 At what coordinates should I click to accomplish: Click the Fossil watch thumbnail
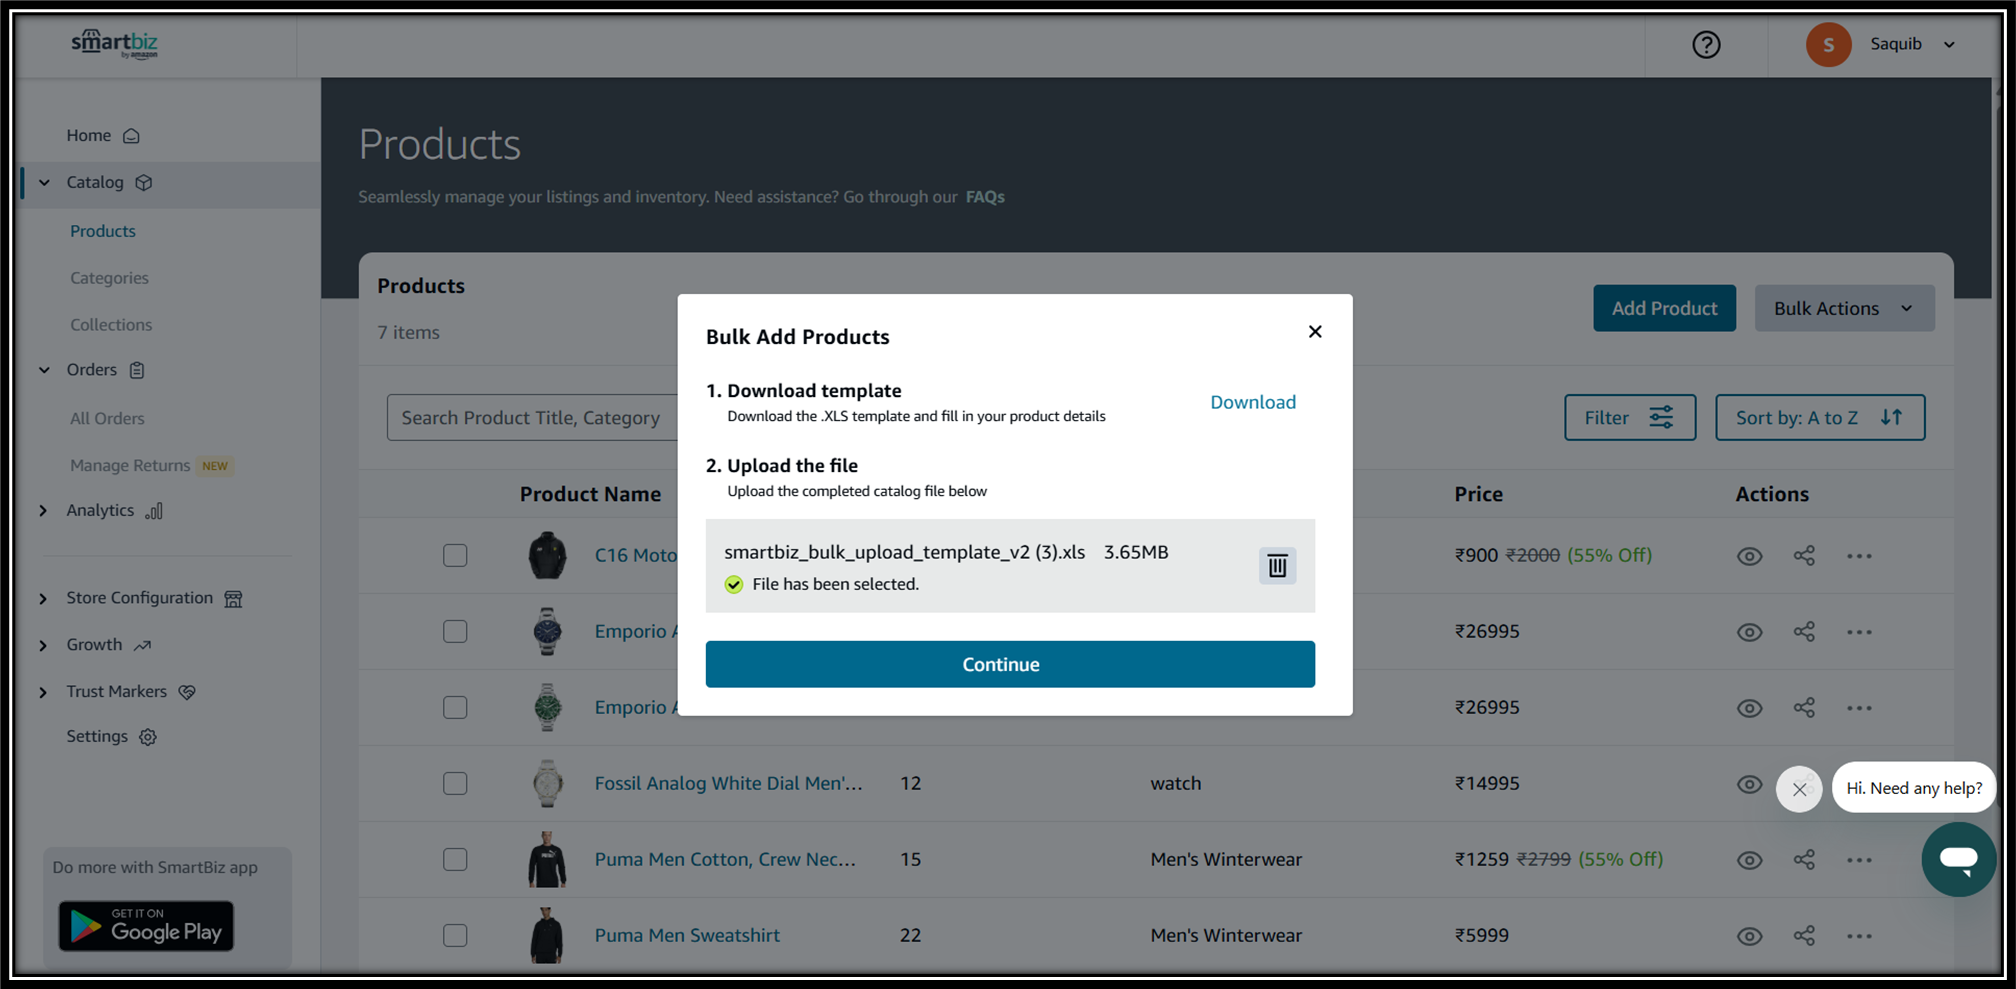pos(547,783)
